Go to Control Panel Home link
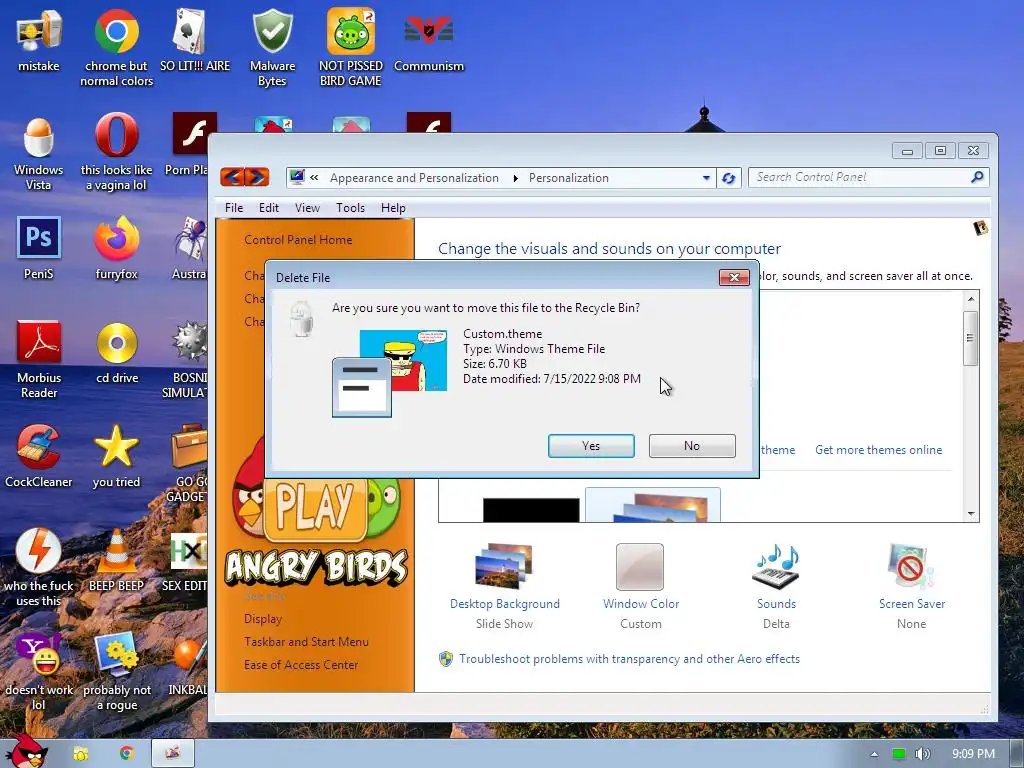 click(298, 240)
